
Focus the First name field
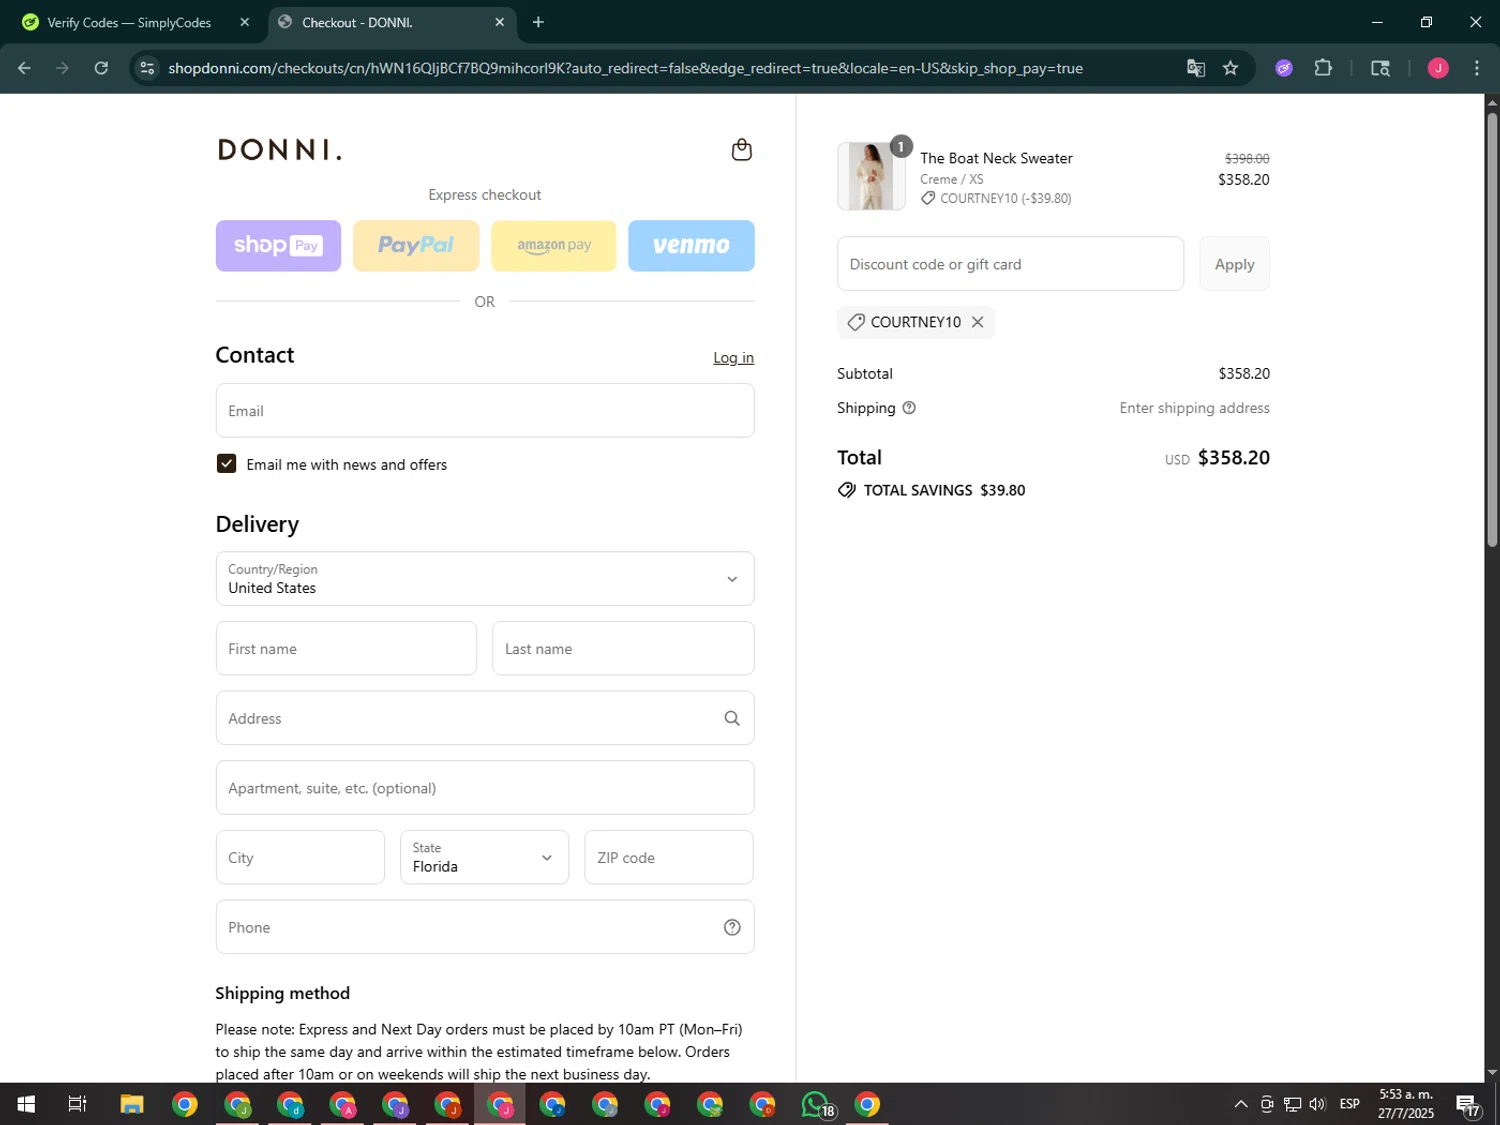pyautogui.click(x=346, y=649)
